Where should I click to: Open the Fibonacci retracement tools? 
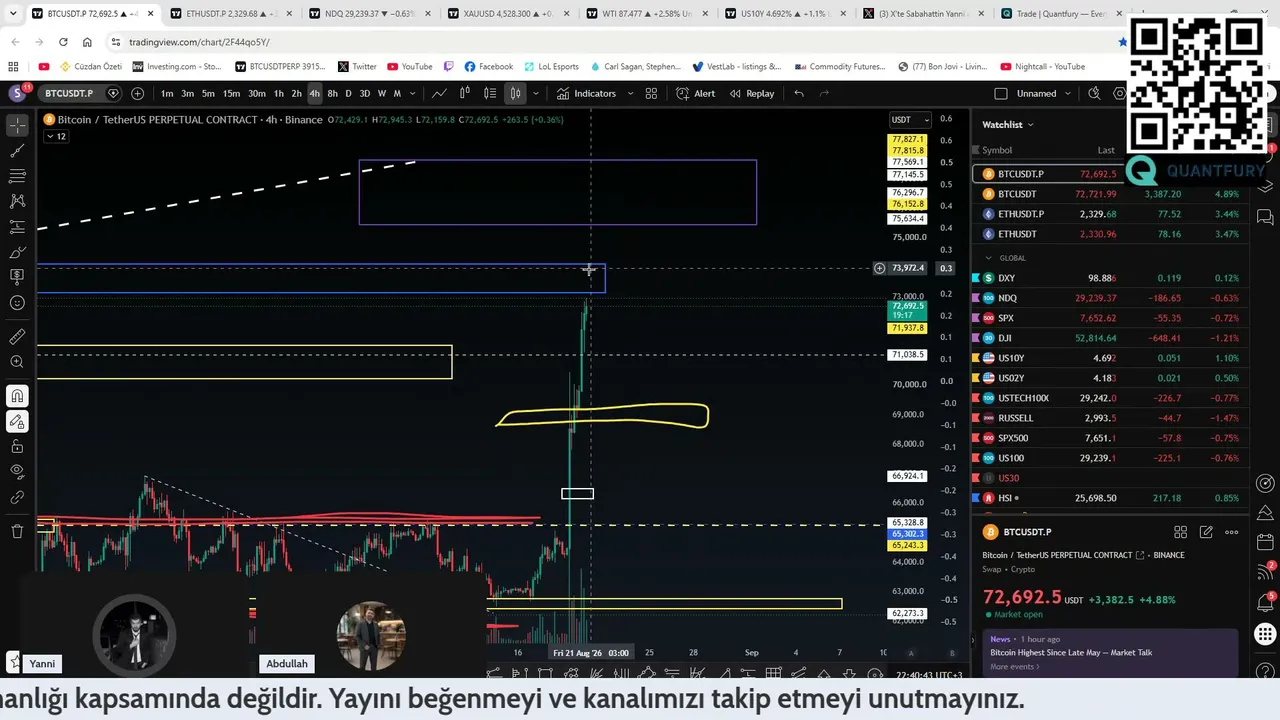(x=17, y=176)
